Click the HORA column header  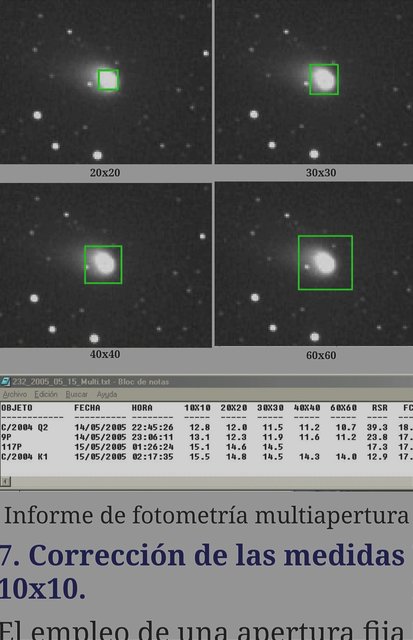[142, 408]
